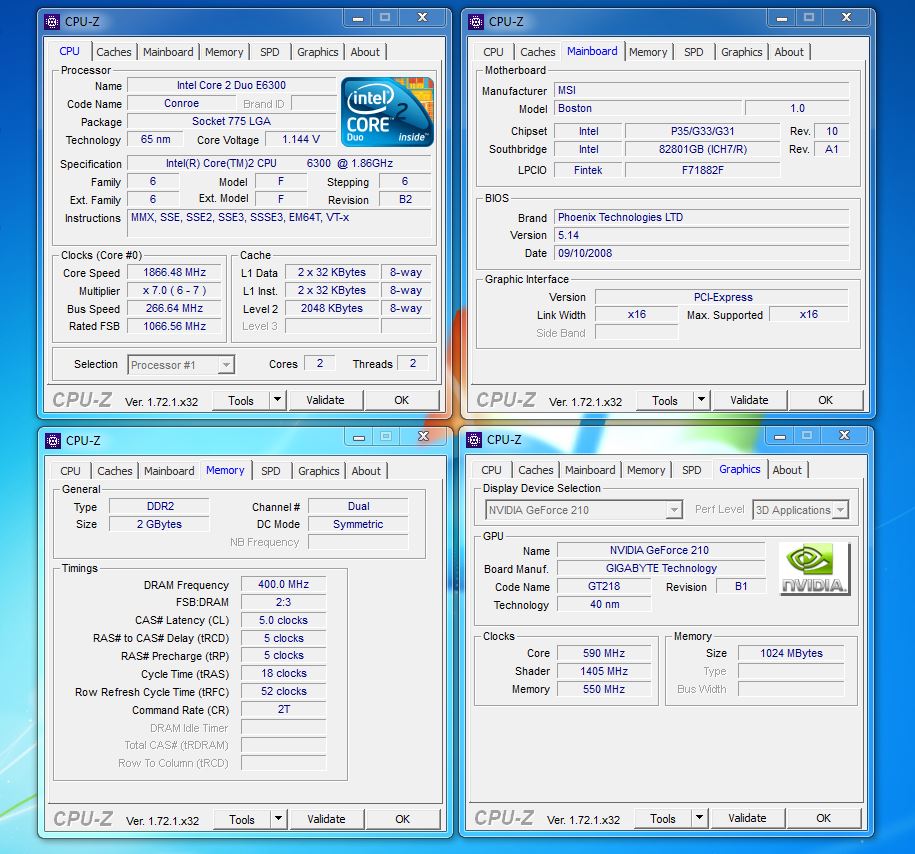Click memory type DDR2 value
This screenshot has height=854, width=915.
(159, 506)
